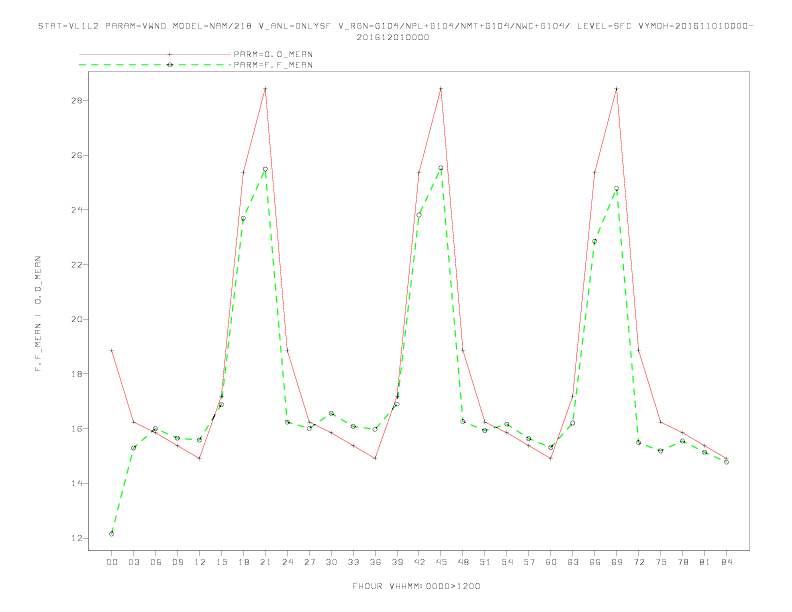
Task: Click the x-axis title FHOUR VHHMM:0000>1200
Action: pos(416,586)
